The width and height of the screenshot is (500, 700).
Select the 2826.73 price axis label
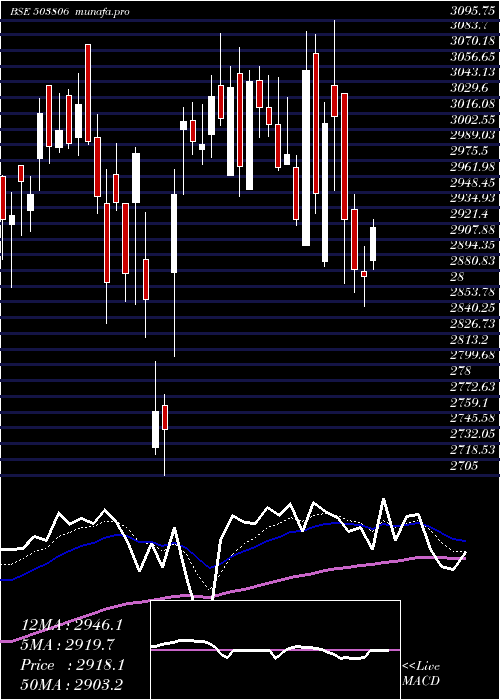coord(473,323)
